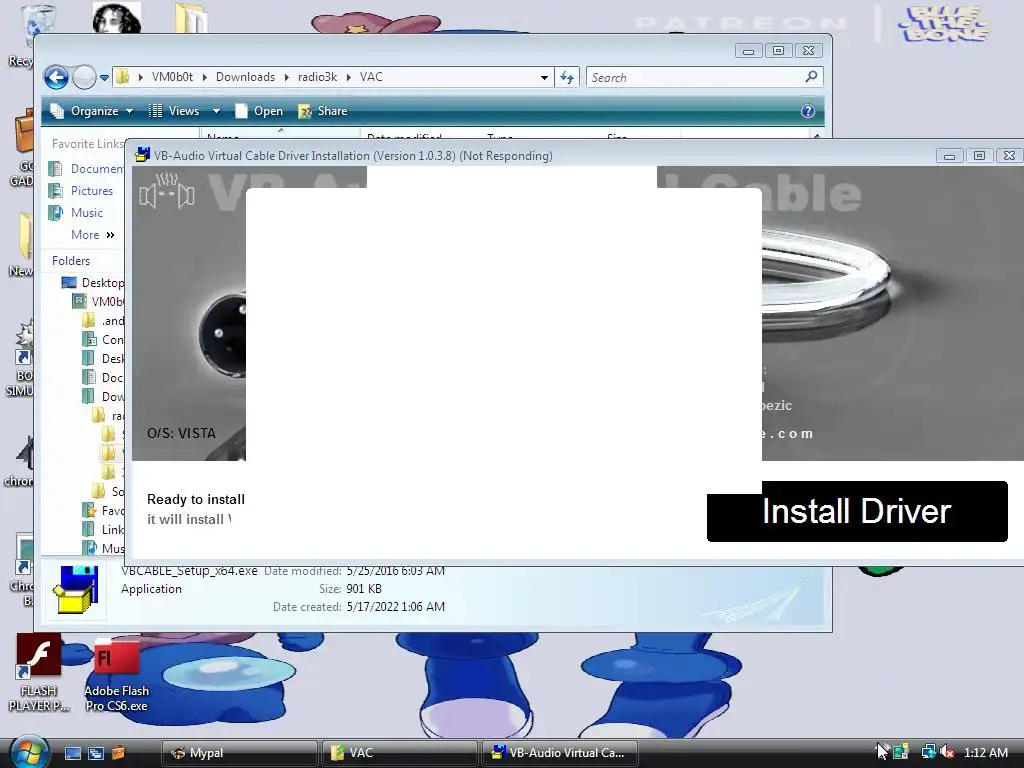Select the VAC breadcrumb in the address bar
The height and width of the screenshot is (768, 1024).
(371, 77)
